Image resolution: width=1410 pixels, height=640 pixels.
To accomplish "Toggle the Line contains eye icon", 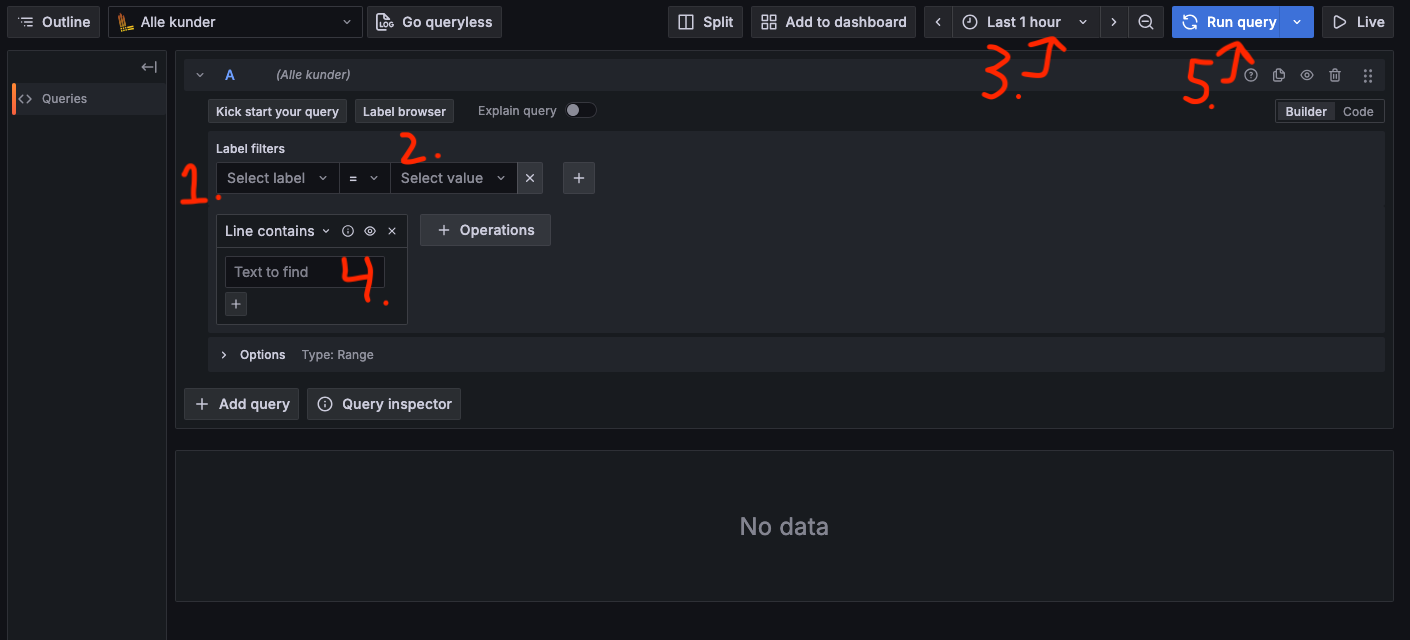I will (370, 231).
